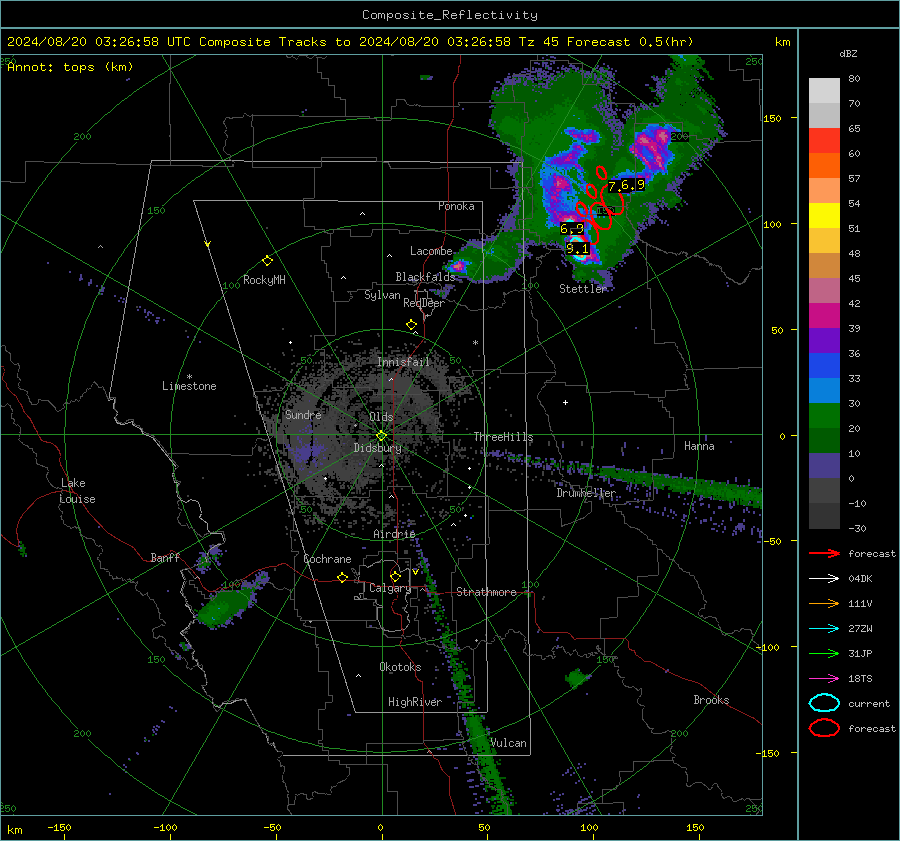Click the yellow diamond marker above Calgary
The image size is (900, 841).
pos(395,576)
